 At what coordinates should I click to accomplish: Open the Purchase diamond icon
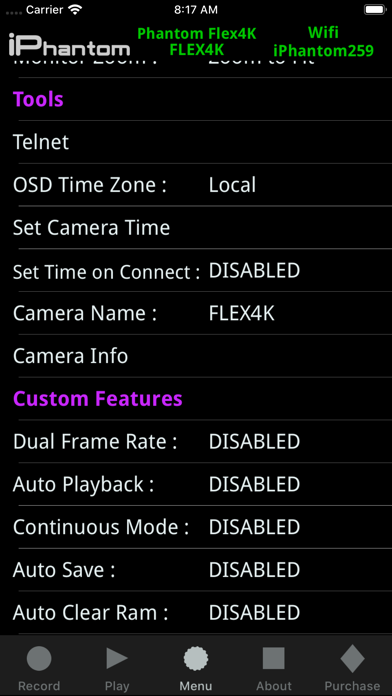[x=352, y=659]
